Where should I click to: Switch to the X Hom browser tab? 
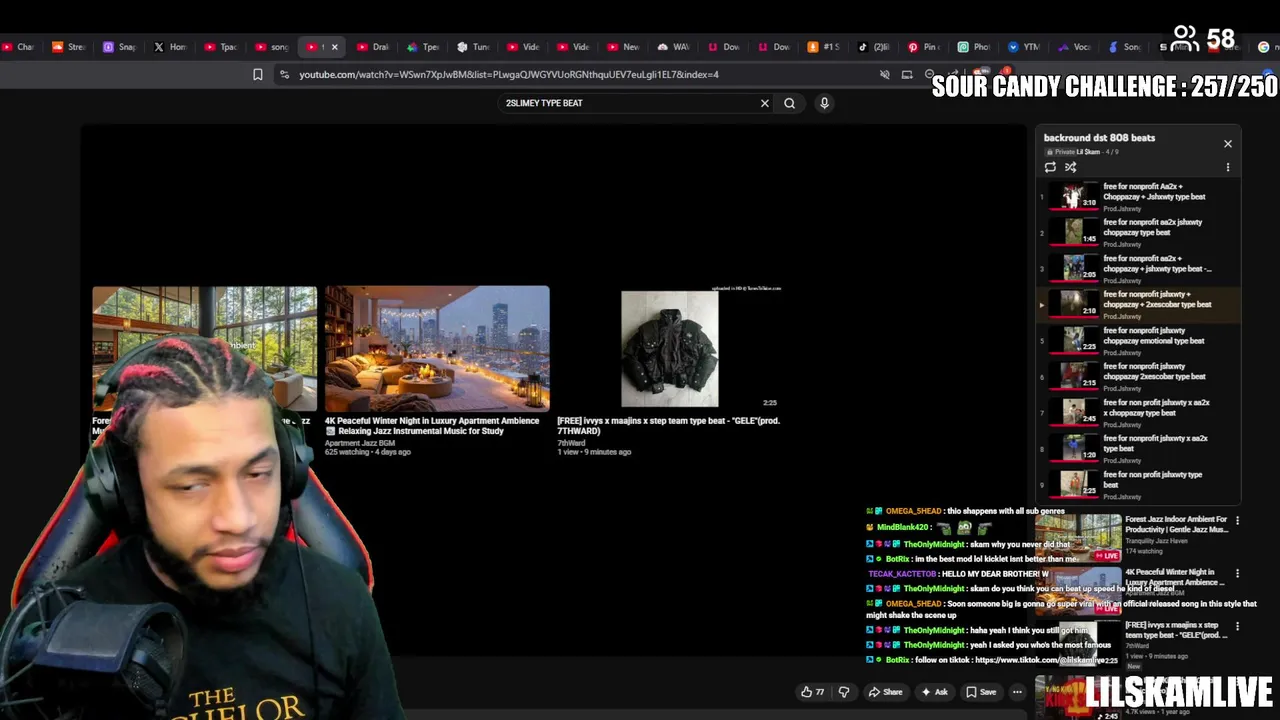[x=170, y=47]
